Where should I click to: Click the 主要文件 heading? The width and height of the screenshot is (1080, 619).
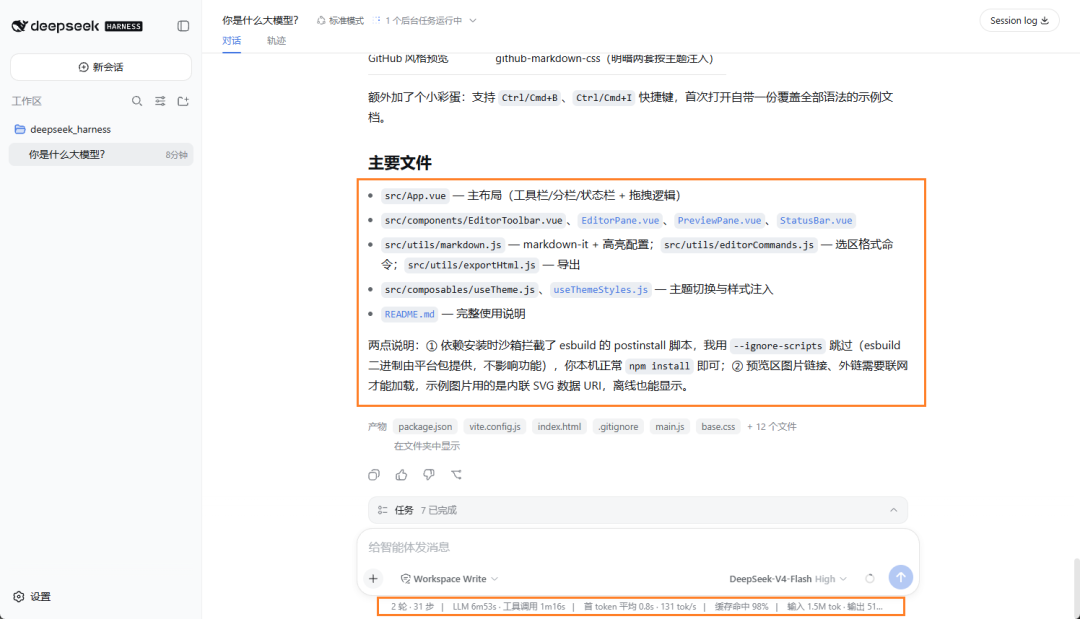tap(399, 162)
